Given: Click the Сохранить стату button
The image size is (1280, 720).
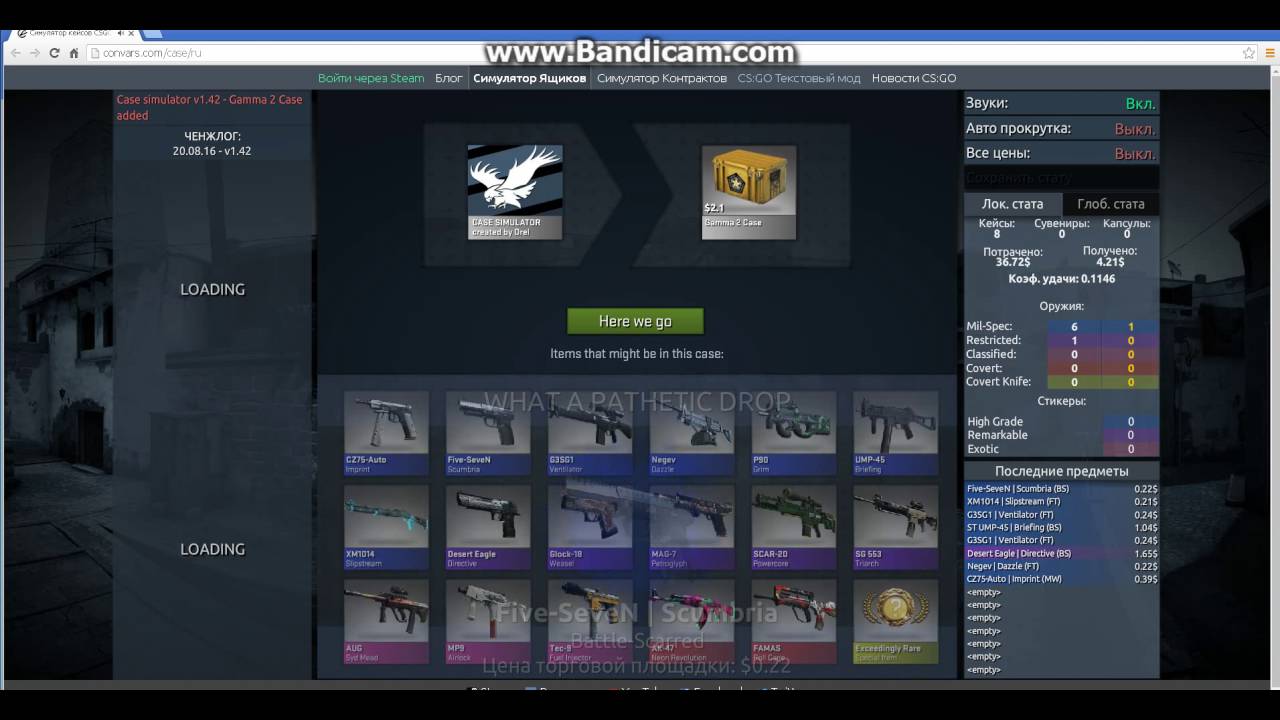Looking at the screenshot, I should click(x=1061, y=178).
